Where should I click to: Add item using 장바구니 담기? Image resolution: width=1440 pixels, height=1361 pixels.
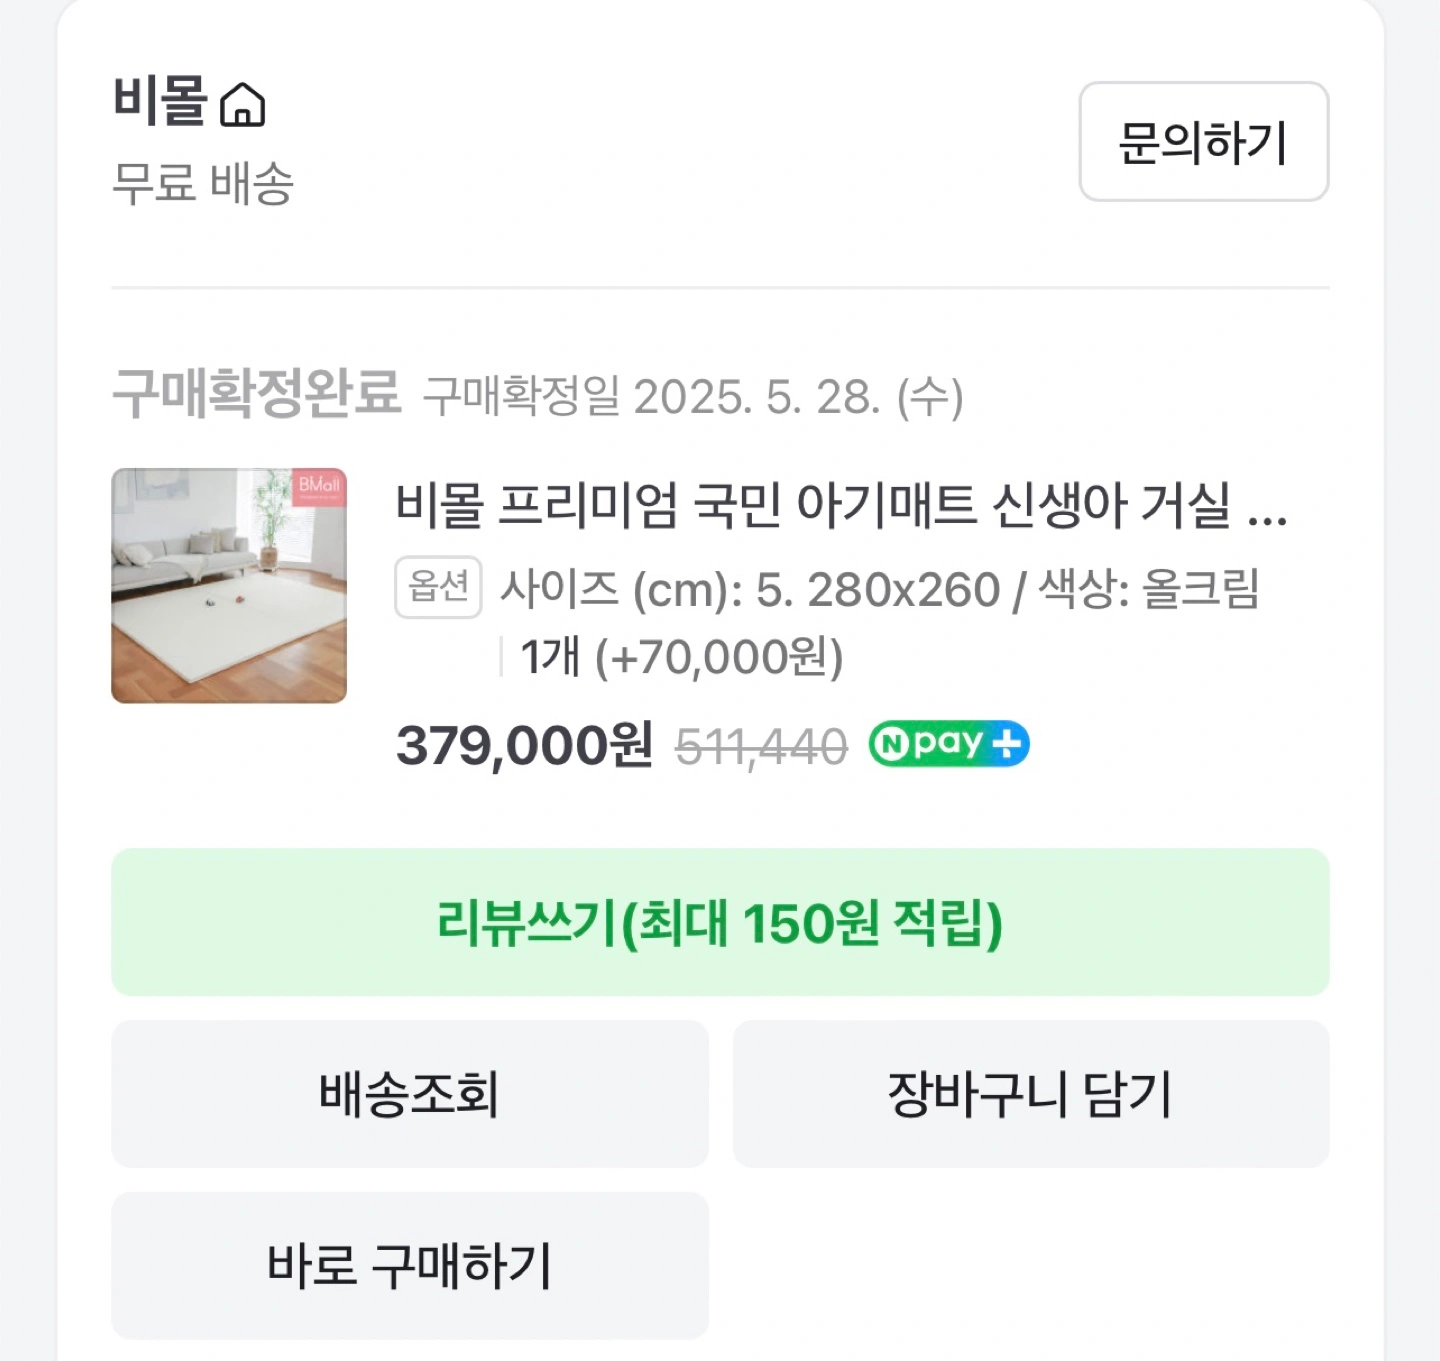click(1031, 1094)
